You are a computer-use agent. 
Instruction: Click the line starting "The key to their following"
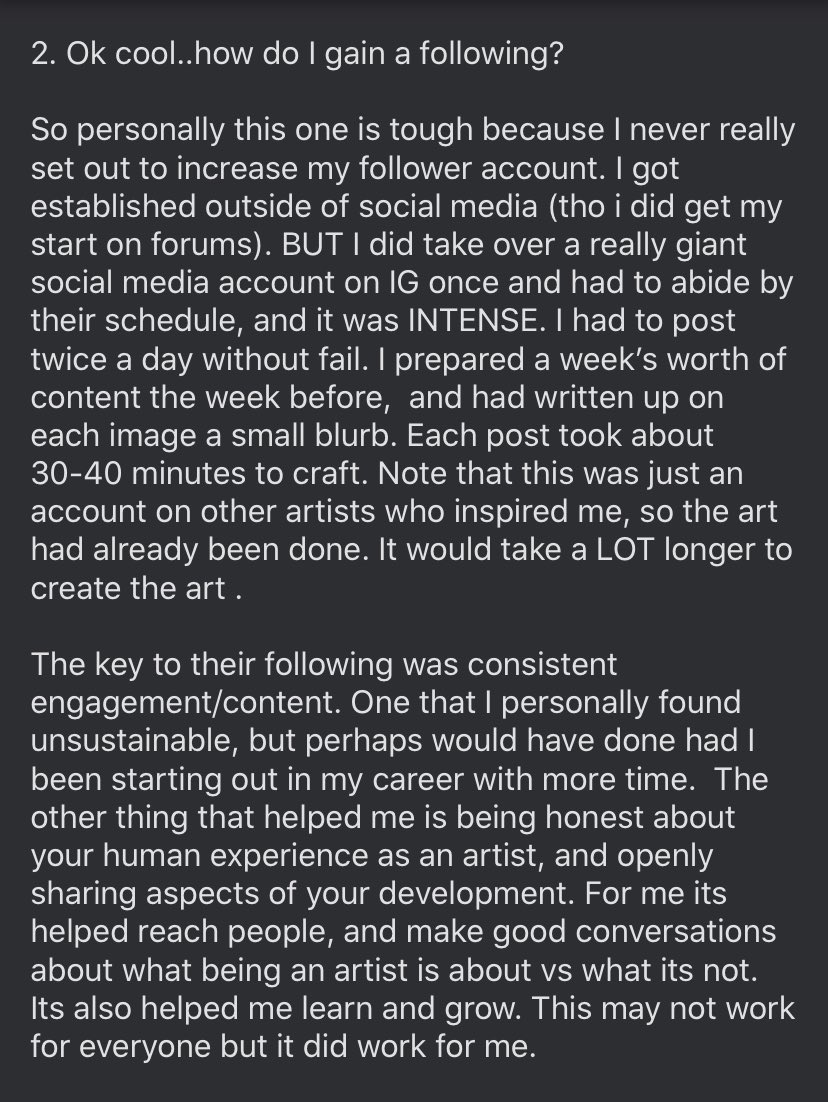[324, 664]
